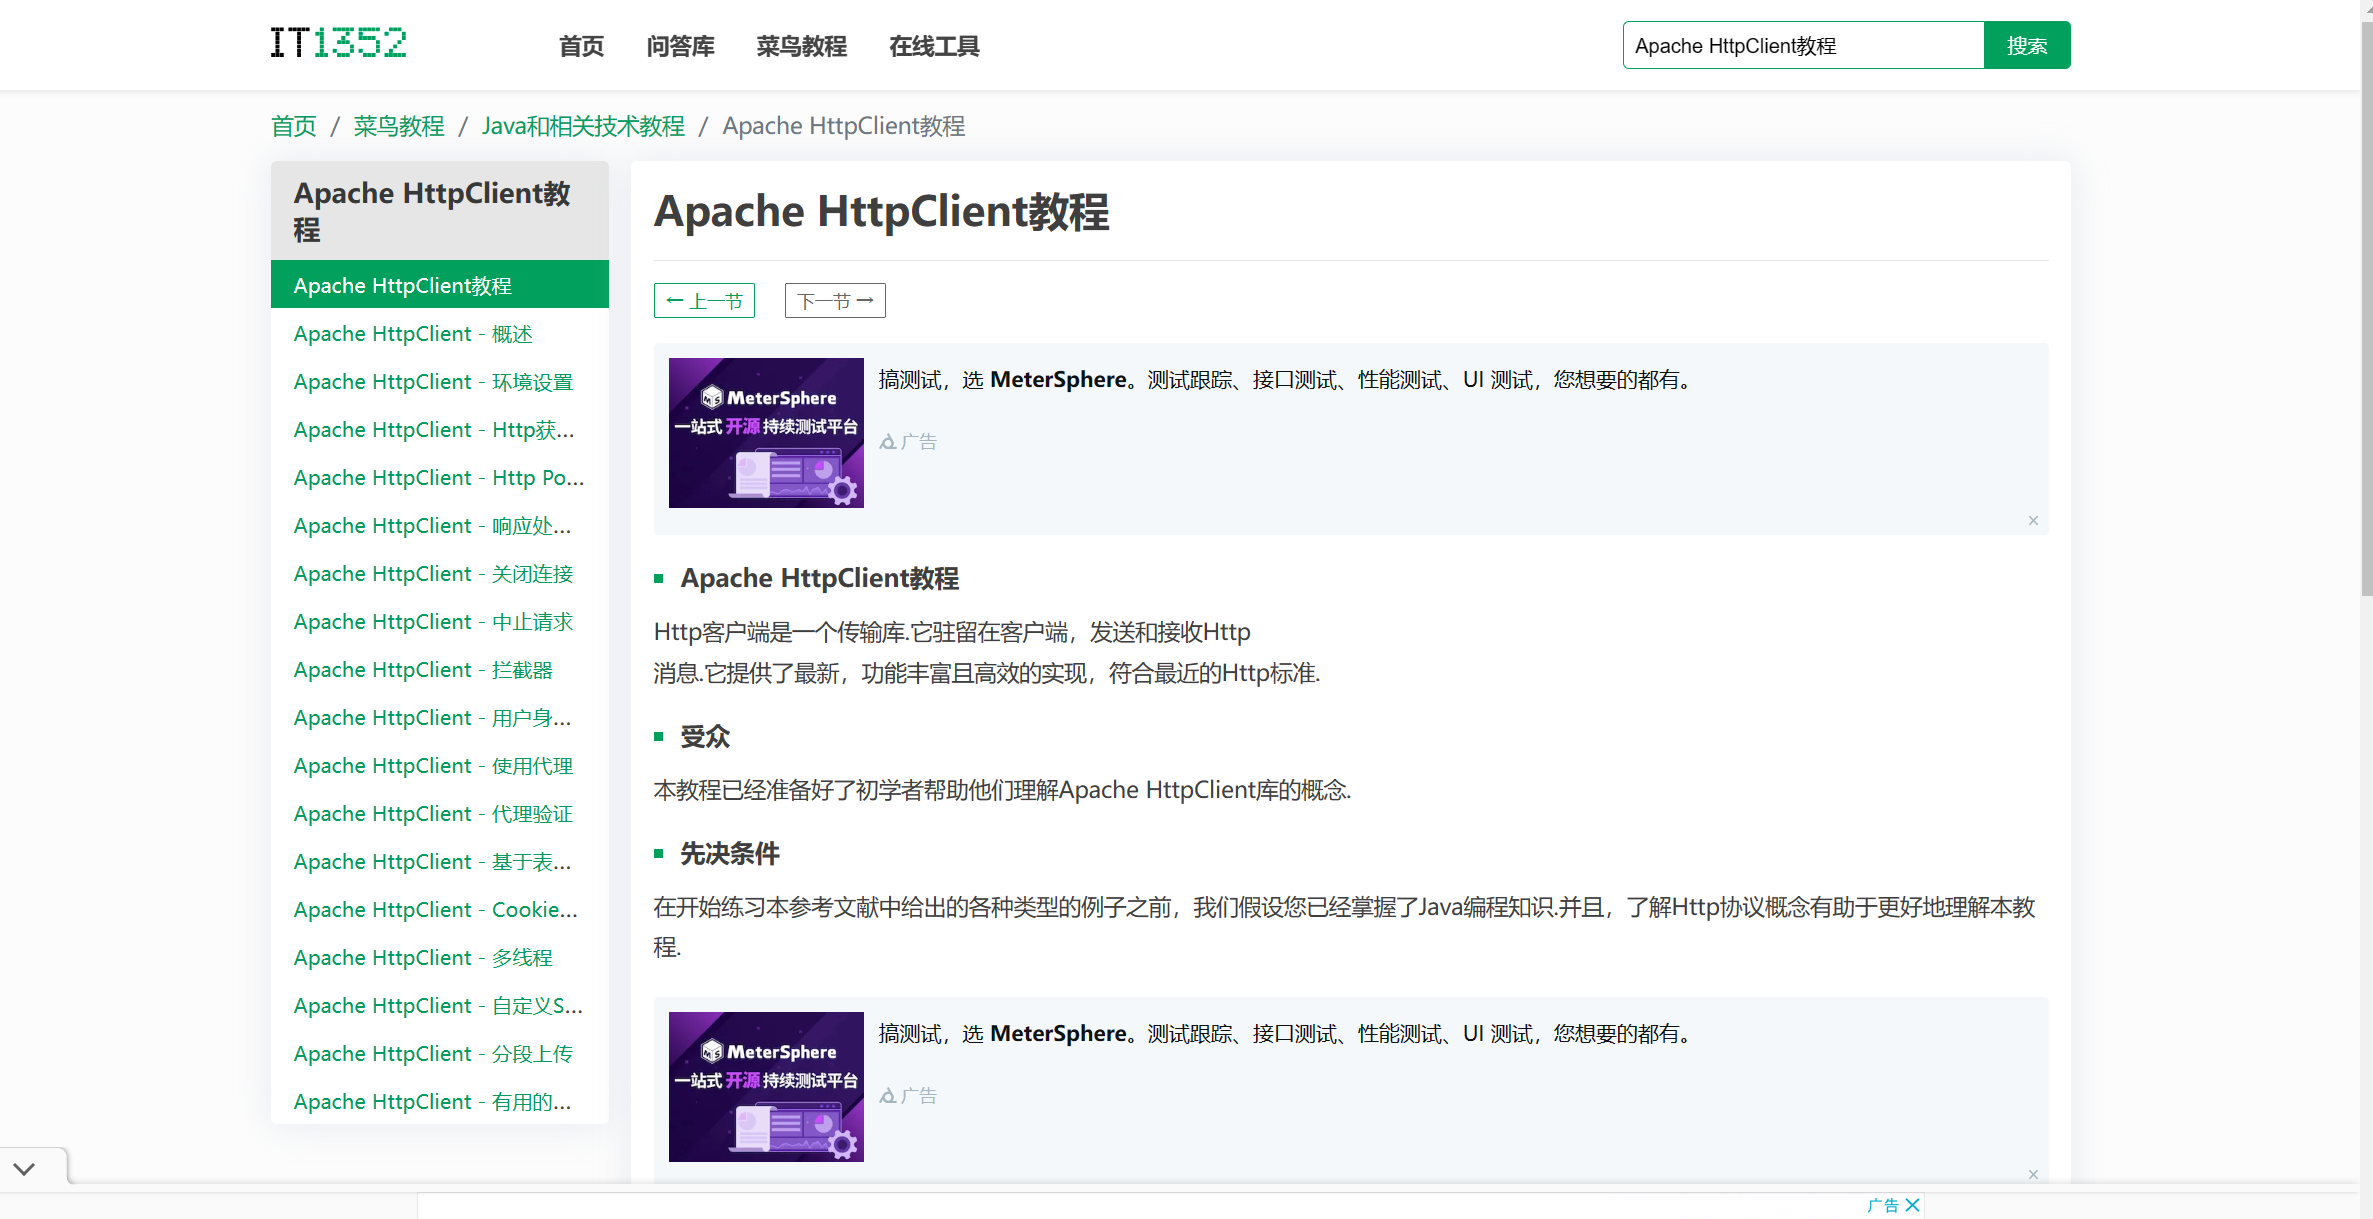The image size is (2373, 1219).
Task: Click the 广告 label on bottom bar
Action: 1883,1205
